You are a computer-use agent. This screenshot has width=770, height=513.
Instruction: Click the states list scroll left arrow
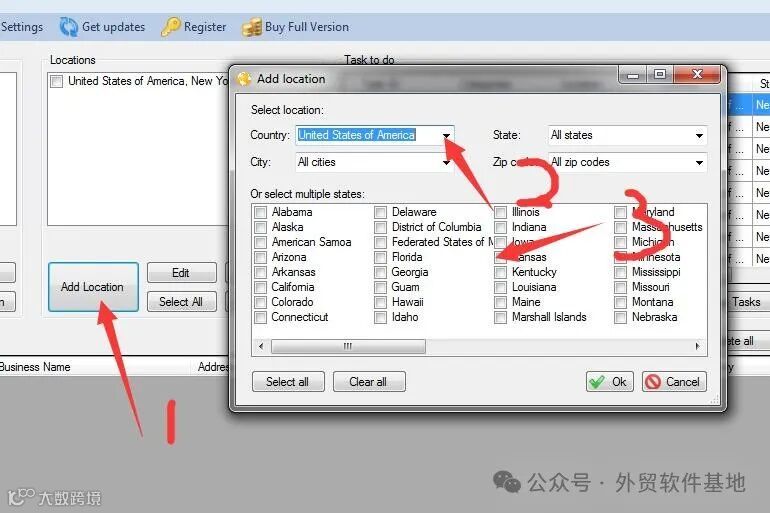click(x=261, y=346)
